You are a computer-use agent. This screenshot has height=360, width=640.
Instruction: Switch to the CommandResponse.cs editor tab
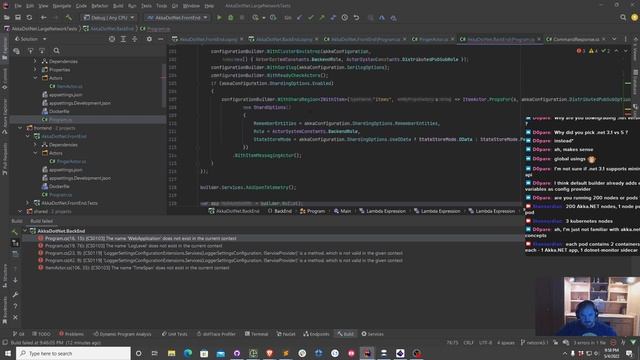point(576,39)
